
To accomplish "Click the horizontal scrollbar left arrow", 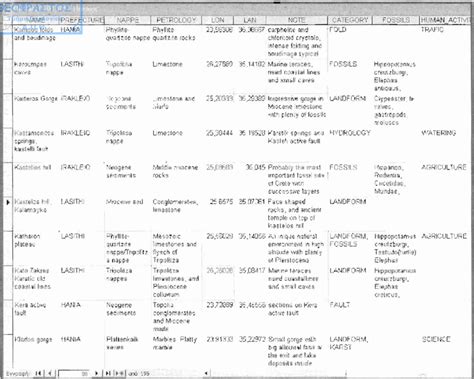I will click(206, 374).
